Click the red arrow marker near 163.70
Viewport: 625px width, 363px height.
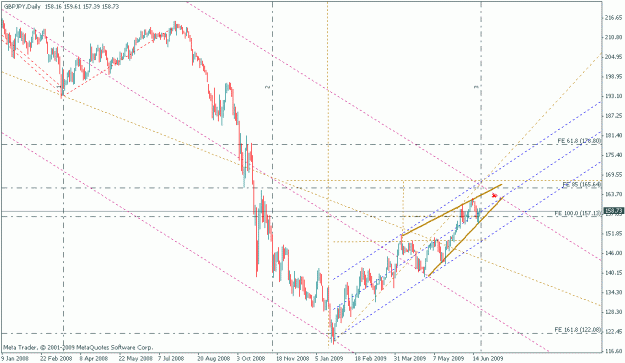click(x=494, y=195)
